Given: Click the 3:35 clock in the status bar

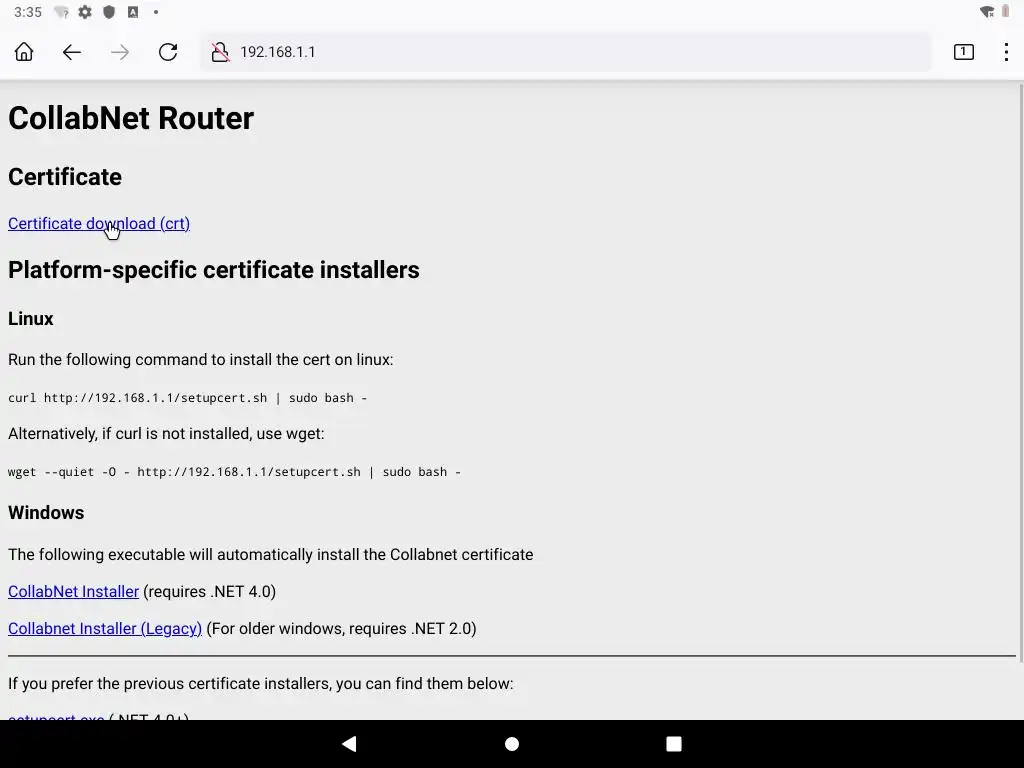Looking at the screenshot, I should (27, 12).
